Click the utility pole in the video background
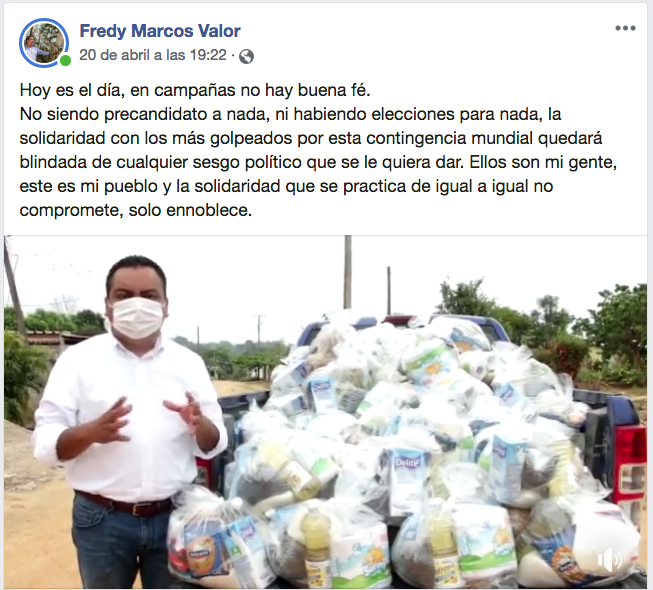The height and width of the screenshot is (590, 653). [347, 272]
